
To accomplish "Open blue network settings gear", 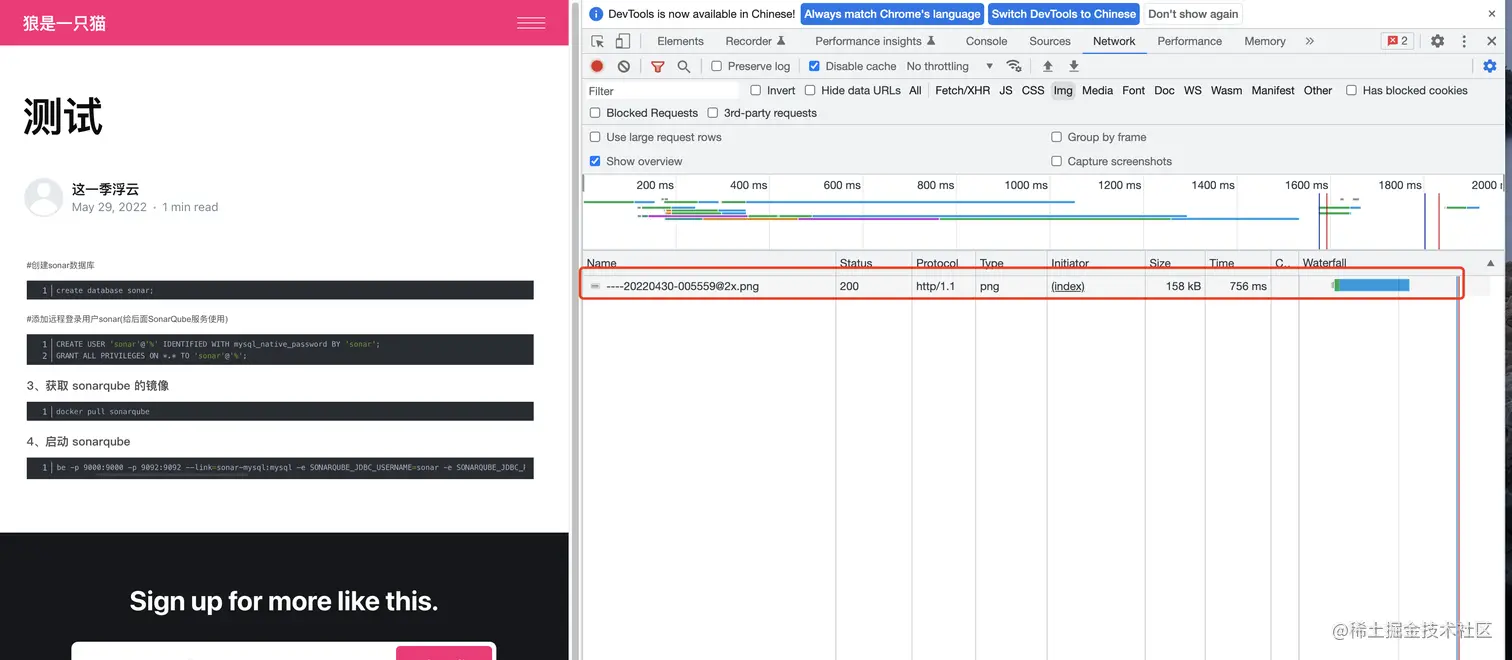I will click(1490, 66).
